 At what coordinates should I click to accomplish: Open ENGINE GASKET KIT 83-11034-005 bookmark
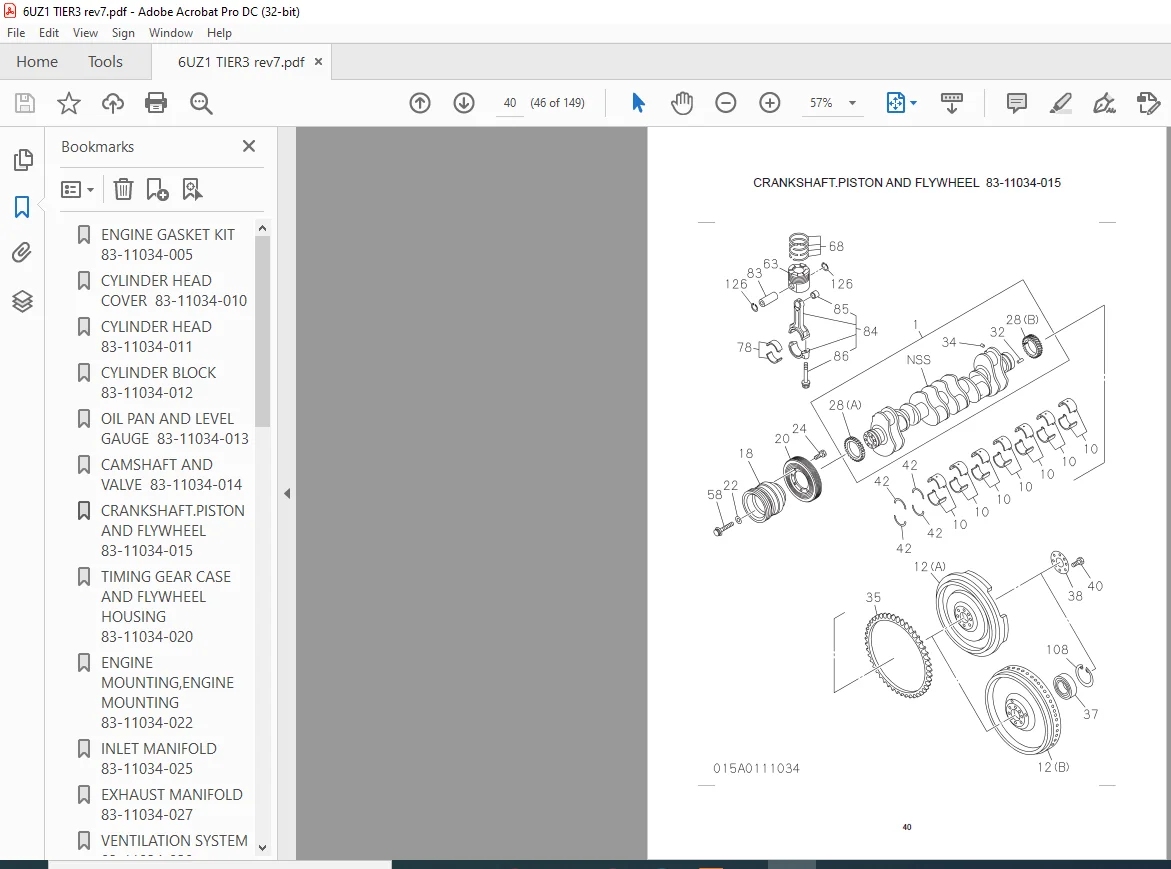(168, 245)
